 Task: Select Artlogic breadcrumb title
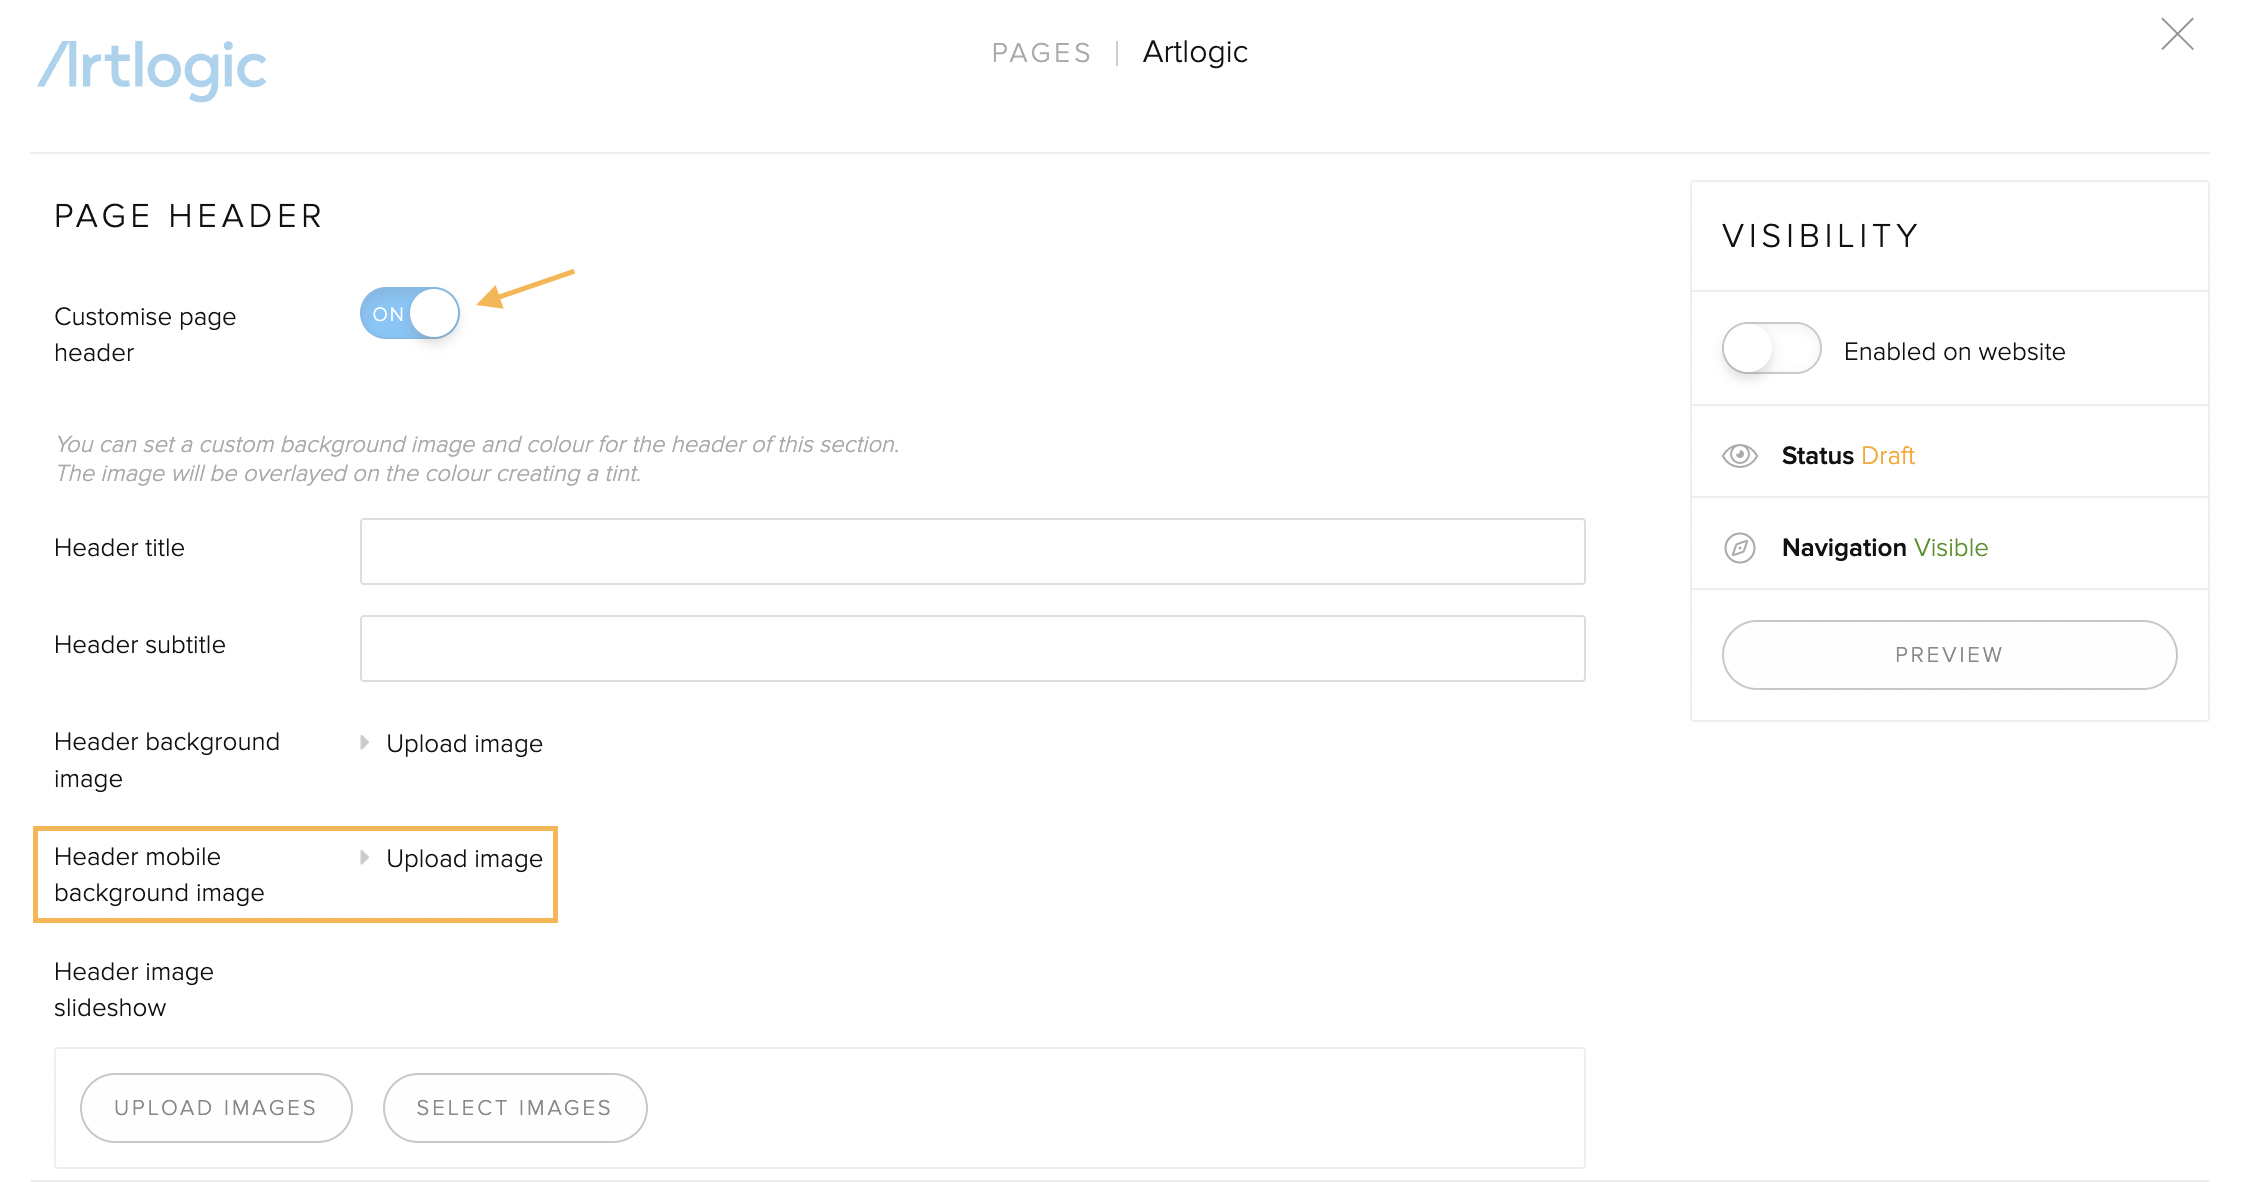[1195, 52]
